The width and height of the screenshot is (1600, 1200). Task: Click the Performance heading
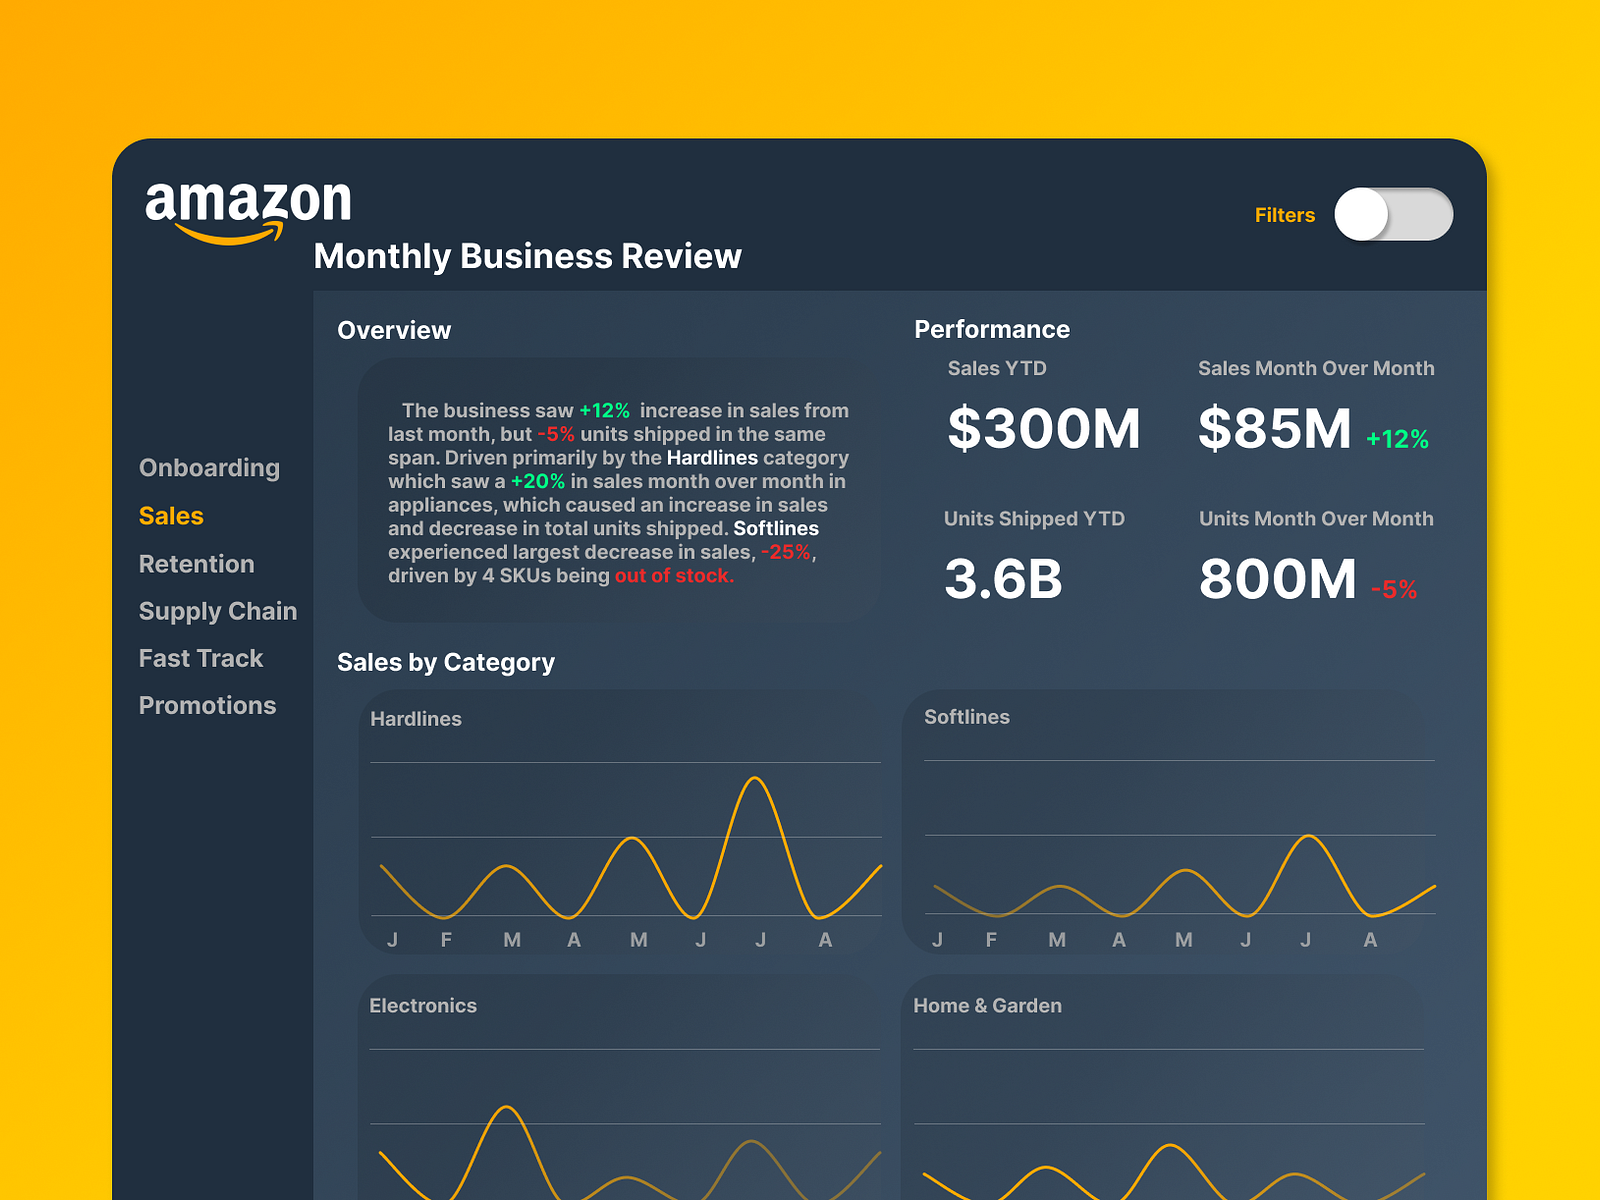(992, 329)
